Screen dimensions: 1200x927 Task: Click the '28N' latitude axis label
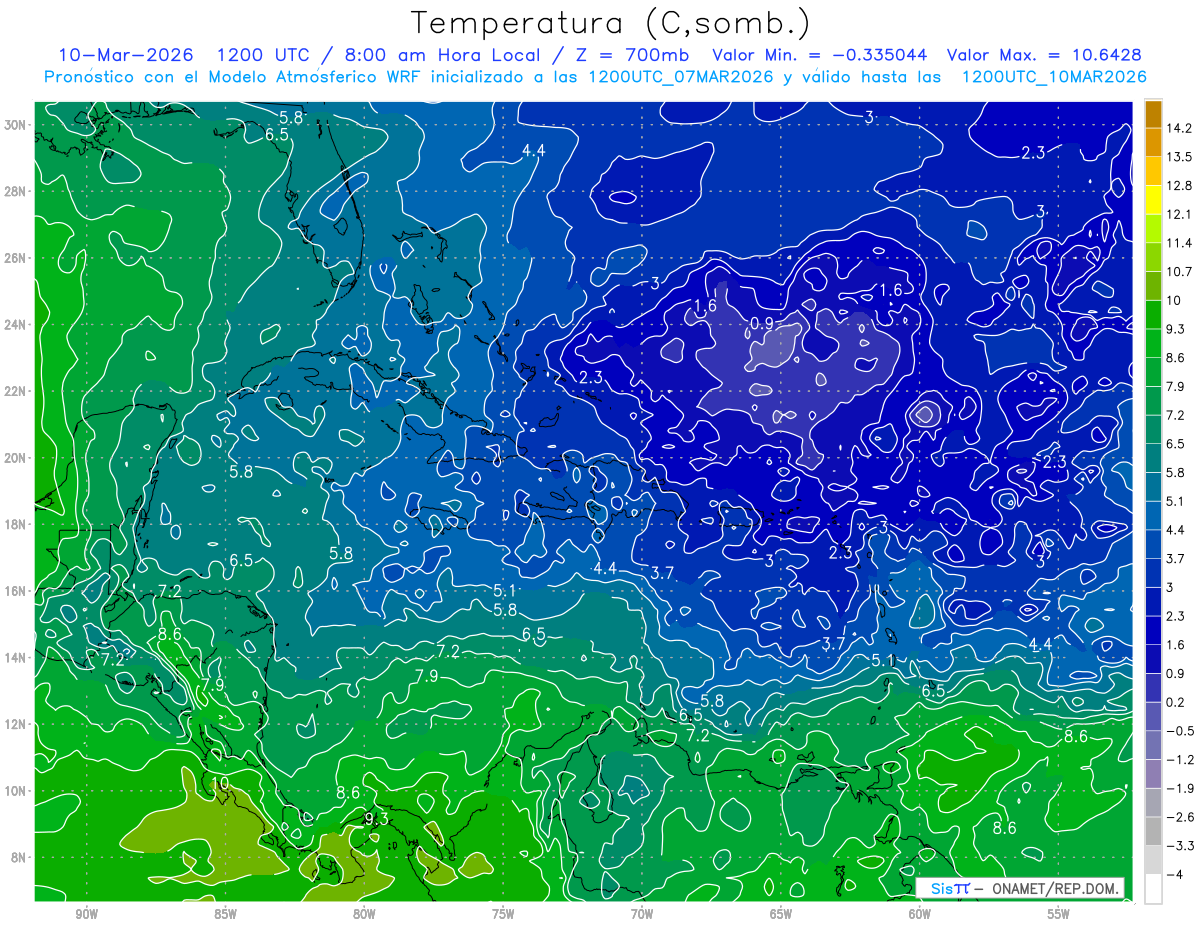(x=17, y=191)
